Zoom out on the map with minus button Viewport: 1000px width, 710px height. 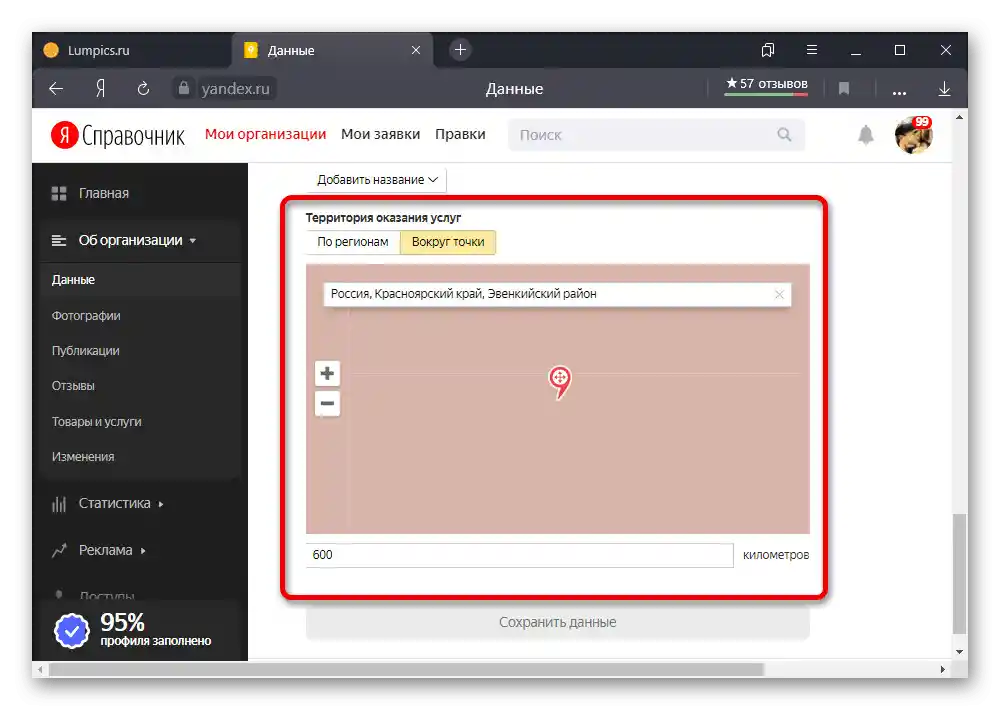tap(327, 403)
